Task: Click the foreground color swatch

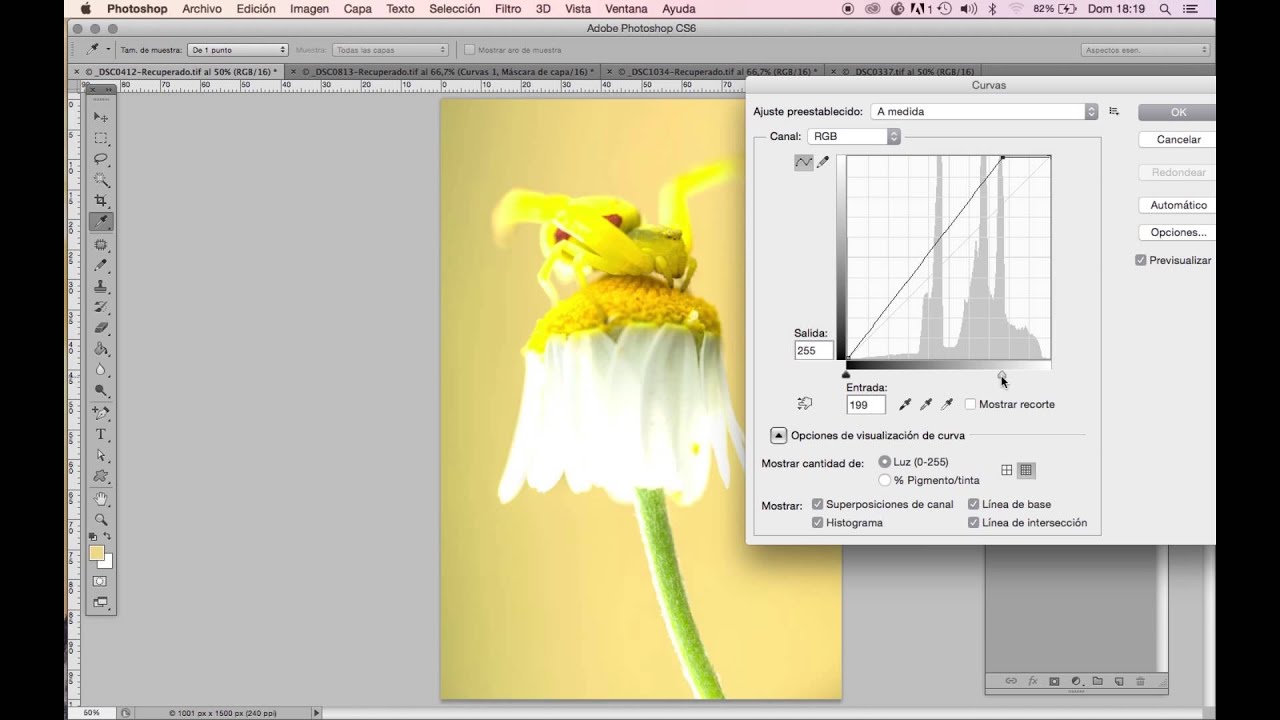Action: tap(97, 553)
